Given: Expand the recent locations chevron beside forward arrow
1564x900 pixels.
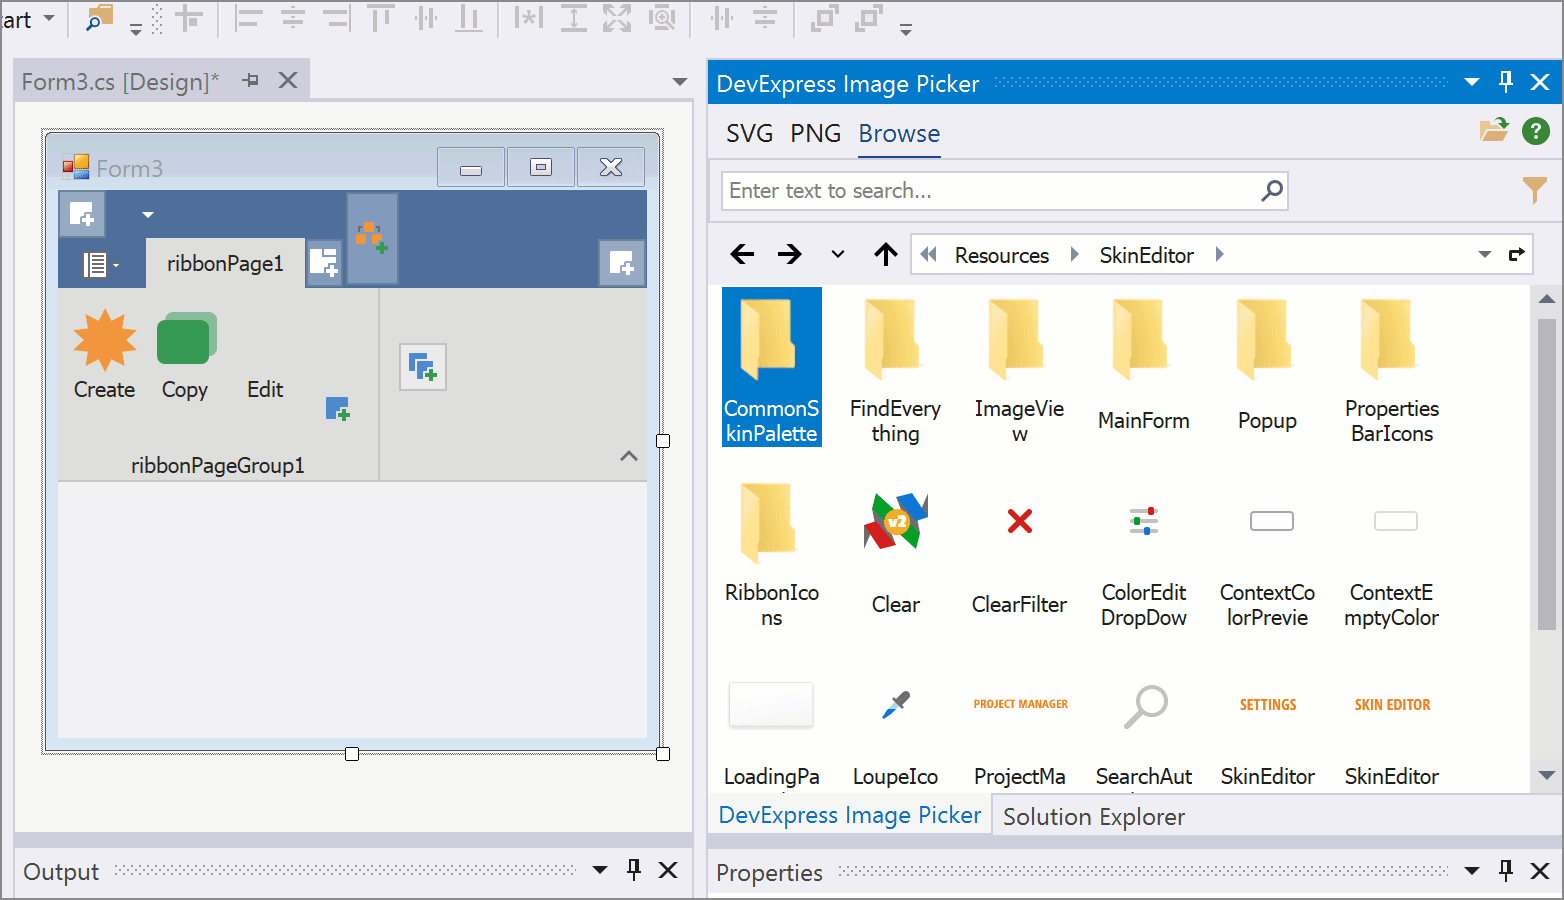Looking at the screenshot, I should (837, 254).
